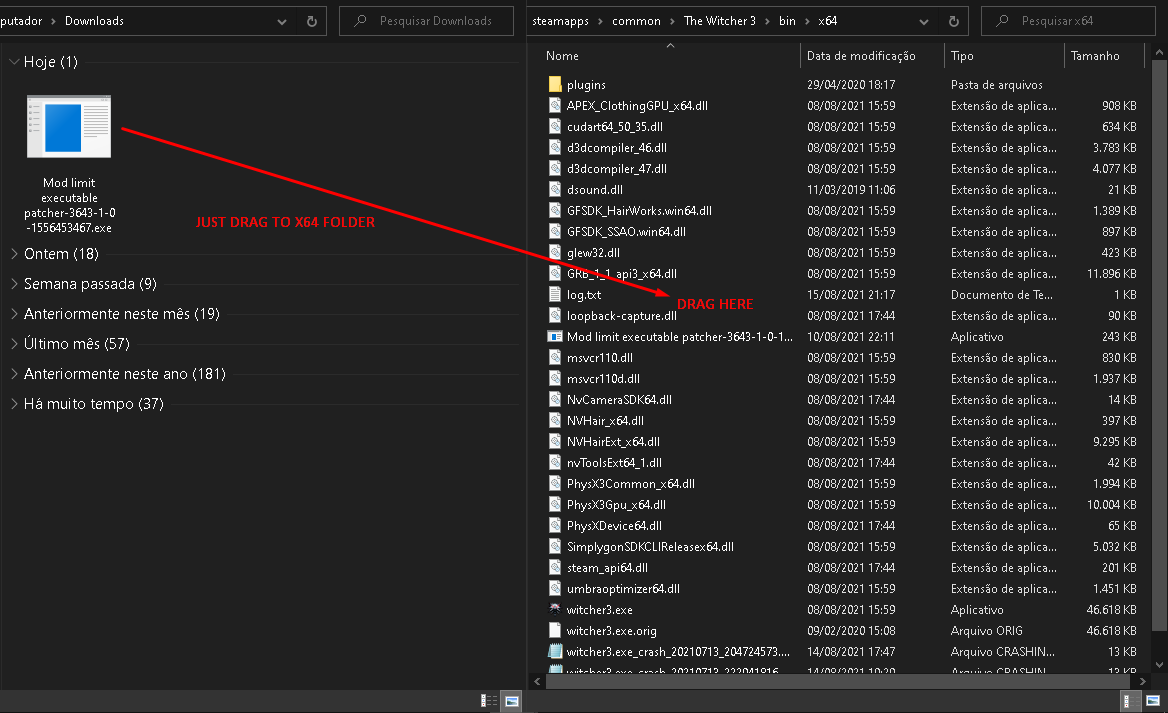1168x713 pixels.
Task: Expand the Último mês (57) group
Action: (x=14, y=343)
